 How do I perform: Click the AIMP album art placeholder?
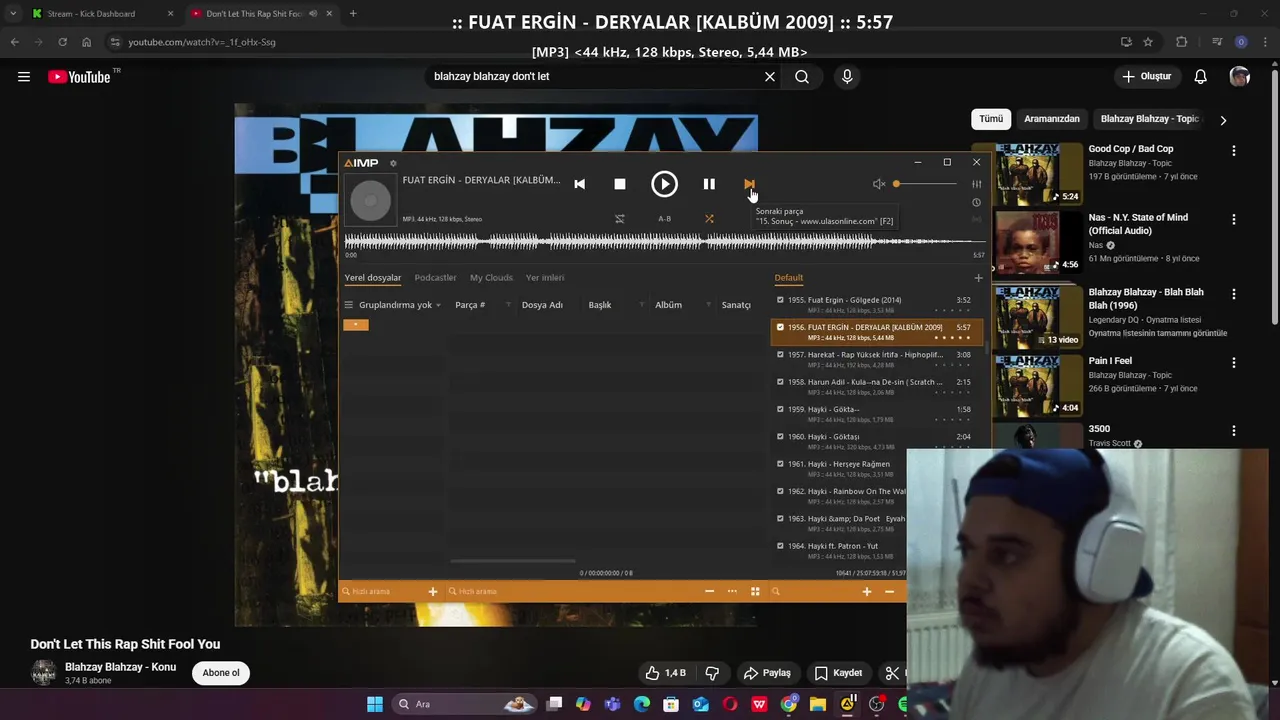pyautogui.click(x=370, y=200)
